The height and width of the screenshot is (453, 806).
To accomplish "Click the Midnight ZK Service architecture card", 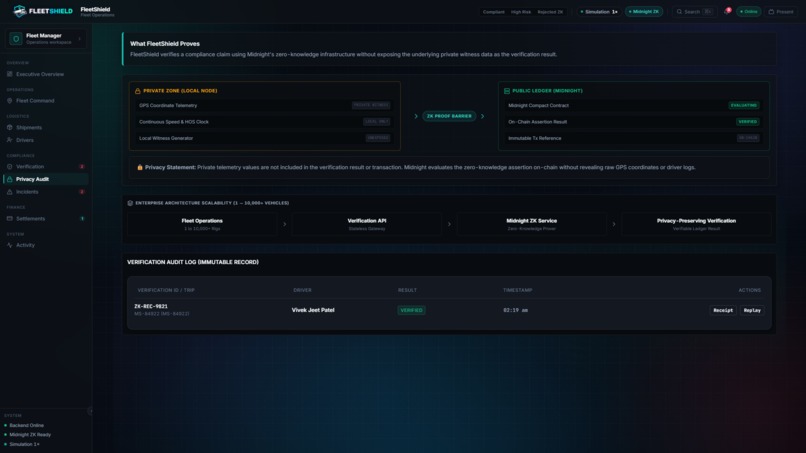I will tap(532, 224).
